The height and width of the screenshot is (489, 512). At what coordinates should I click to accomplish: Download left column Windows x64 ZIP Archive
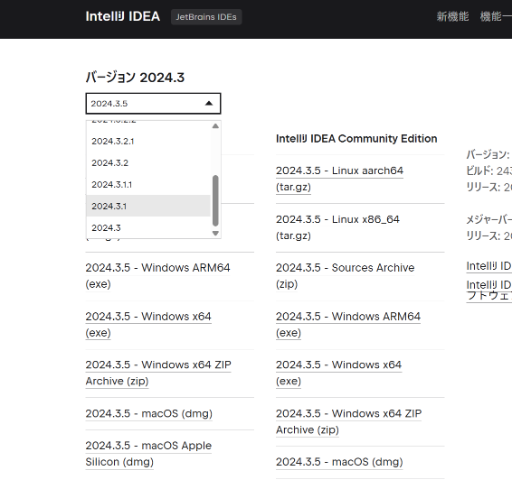(158, 373)
